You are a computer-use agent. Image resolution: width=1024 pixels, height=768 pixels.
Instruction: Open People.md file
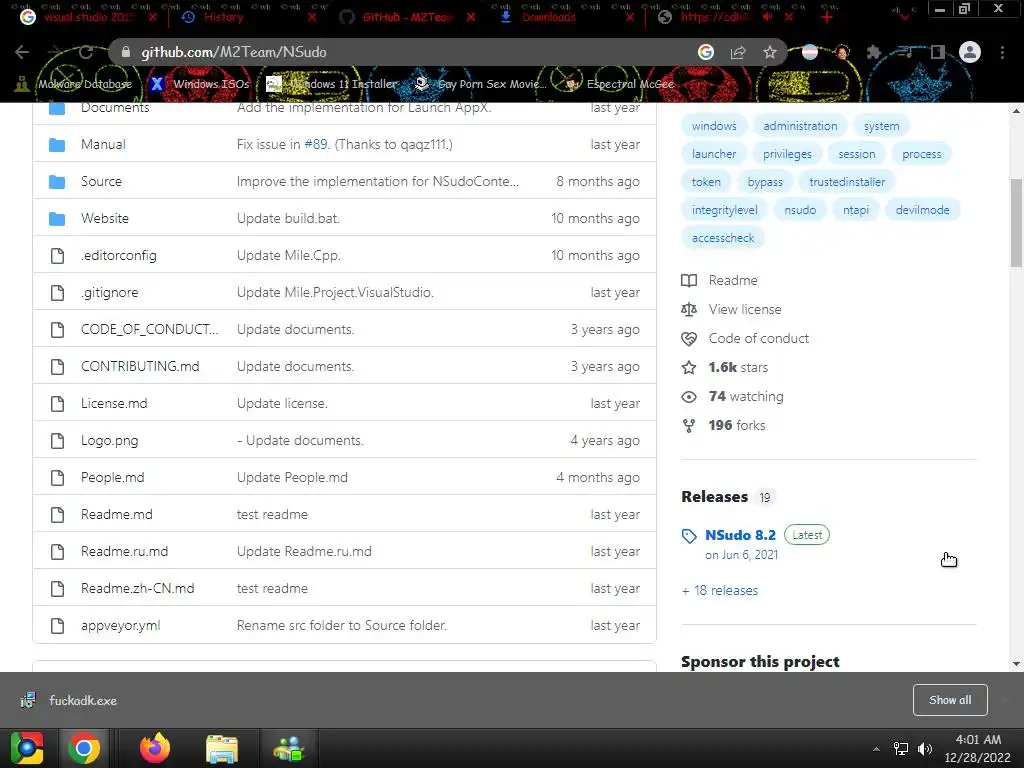tap(112, 477)
